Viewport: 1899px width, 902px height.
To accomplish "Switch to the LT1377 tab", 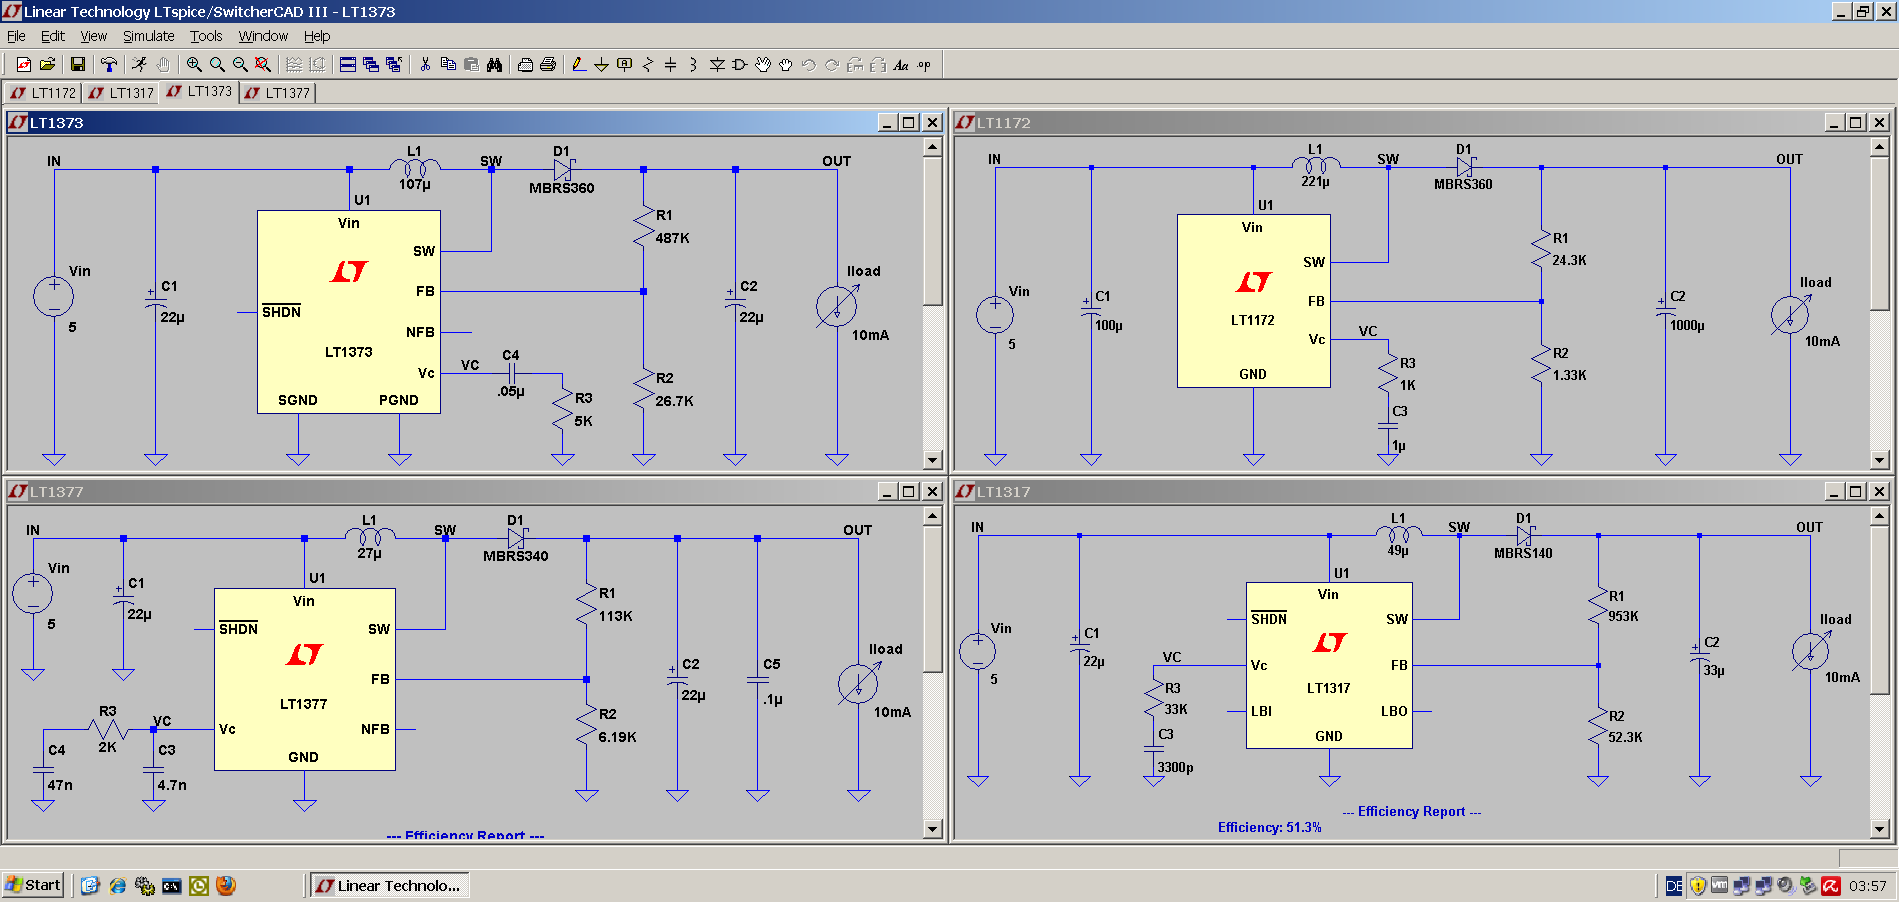I will click(277, 93).
